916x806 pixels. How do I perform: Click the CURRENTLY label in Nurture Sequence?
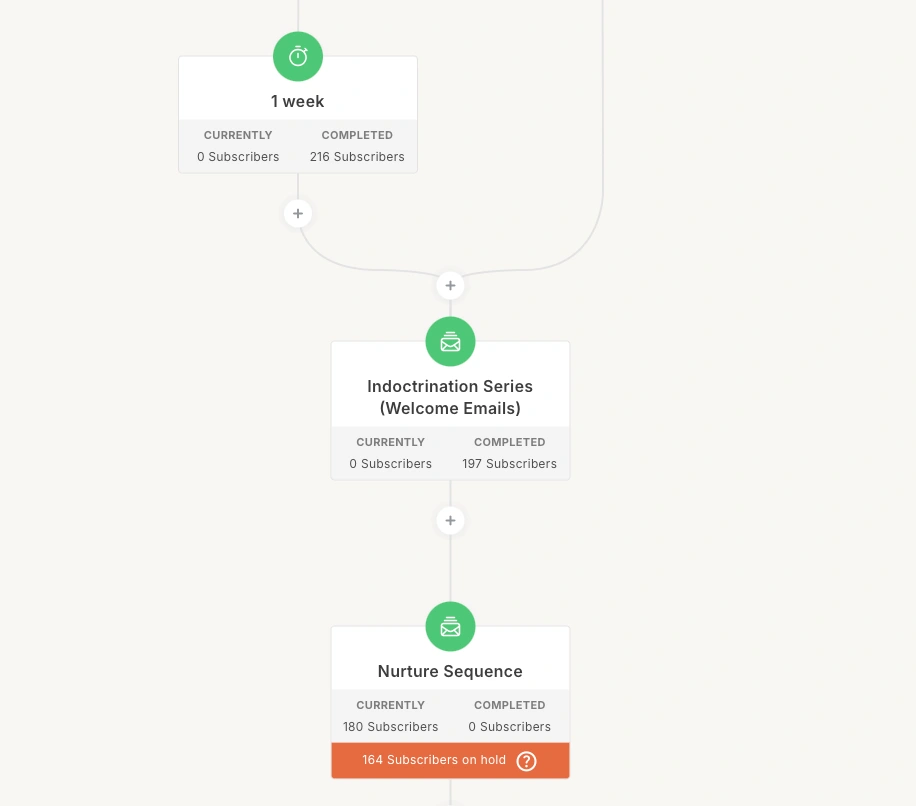(390, 705)
